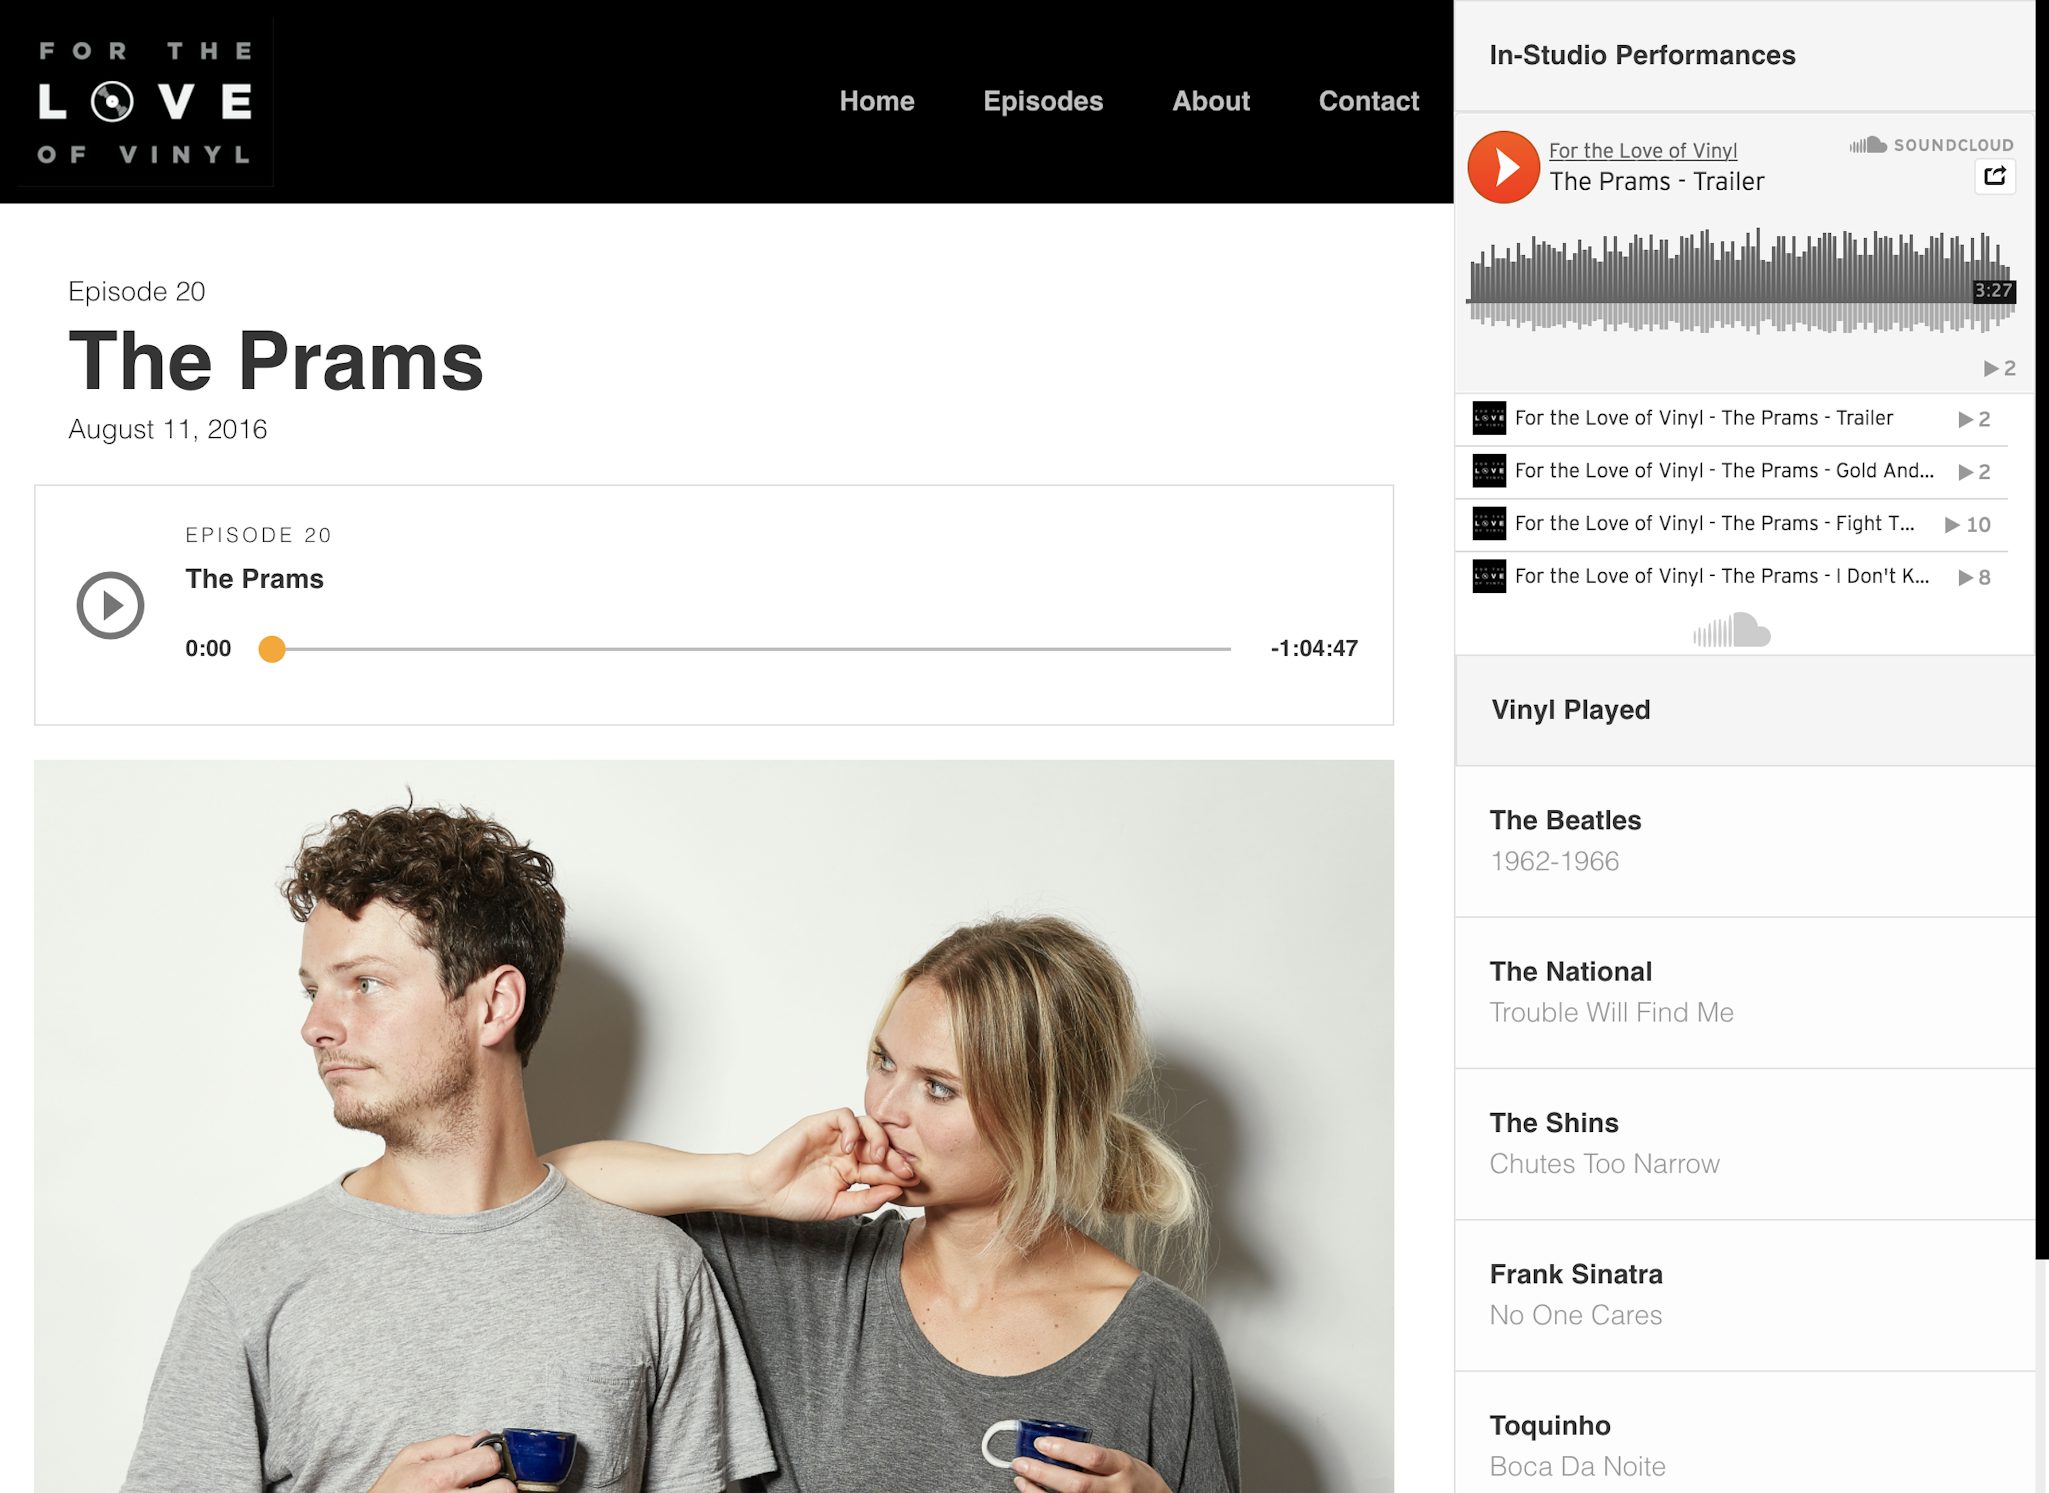Click thumbnail of The Prams Trailer playlist item

click(x=1489, y=418)
